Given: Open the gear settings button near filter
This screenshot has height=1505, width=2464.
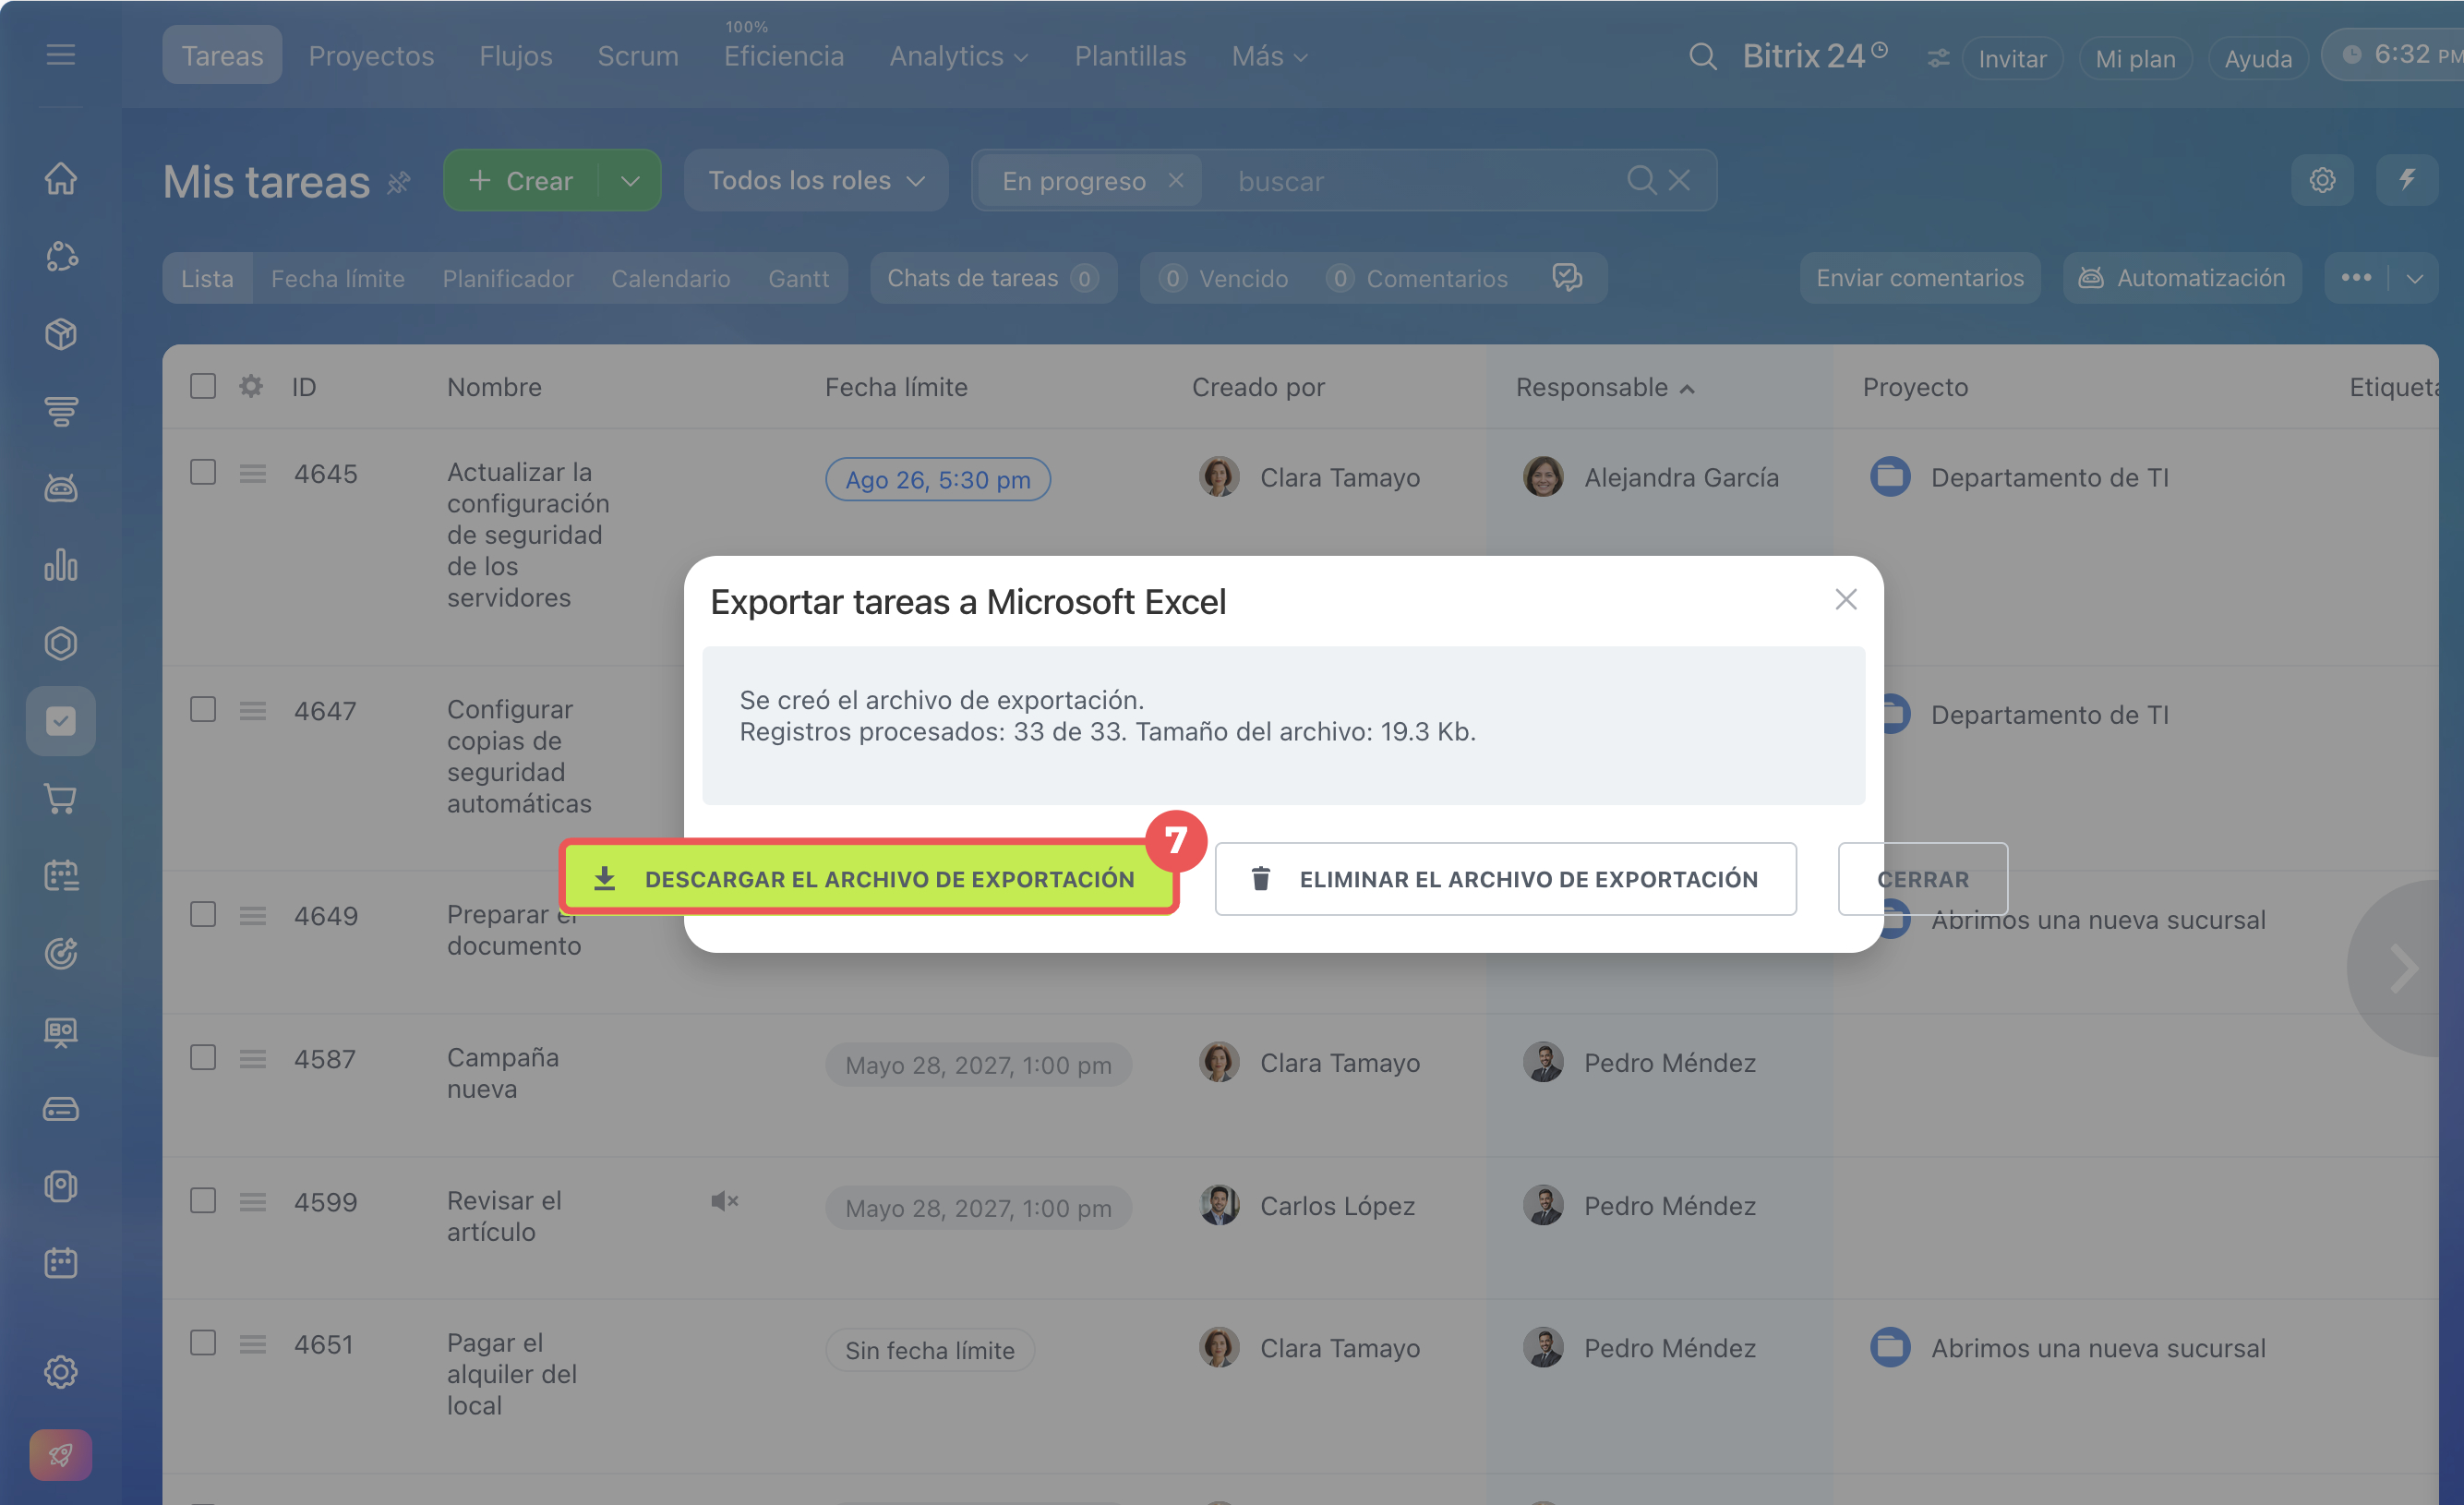Looking at the screenshot, I should (x=2322, y=180).
